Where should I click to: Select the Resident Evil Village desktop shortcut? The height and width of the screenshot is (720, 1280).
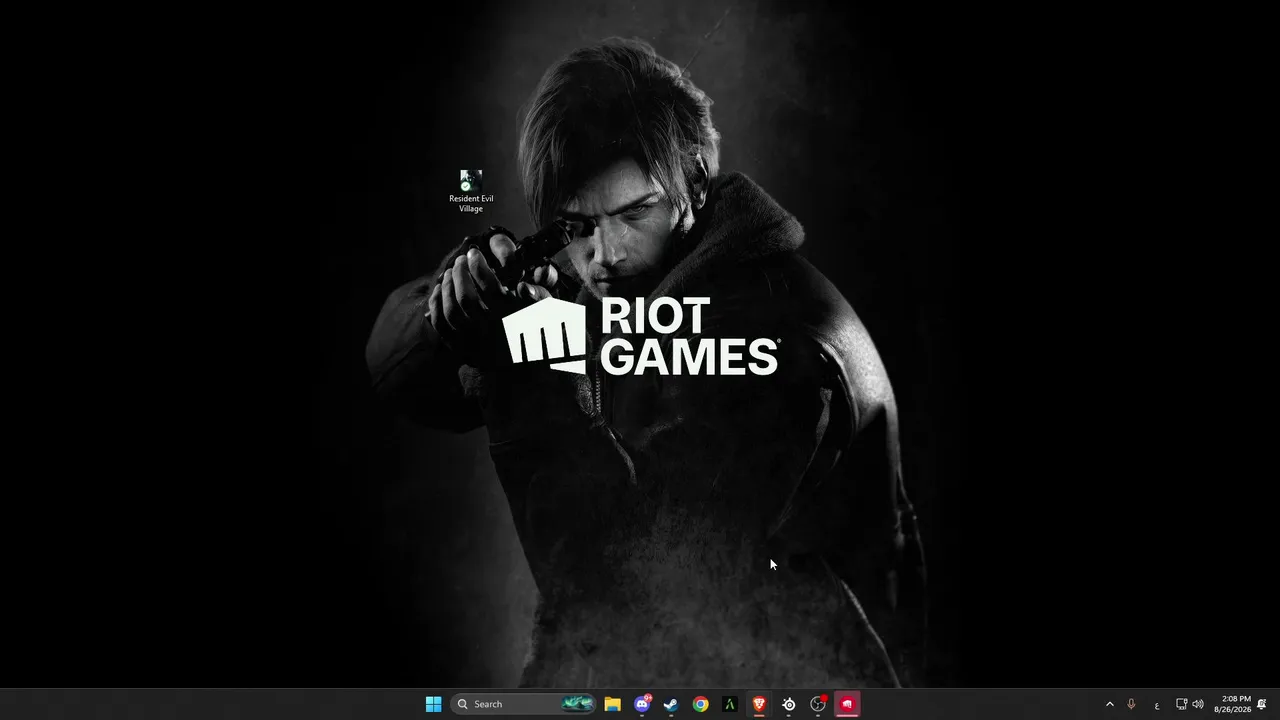[x=471, y=191]
